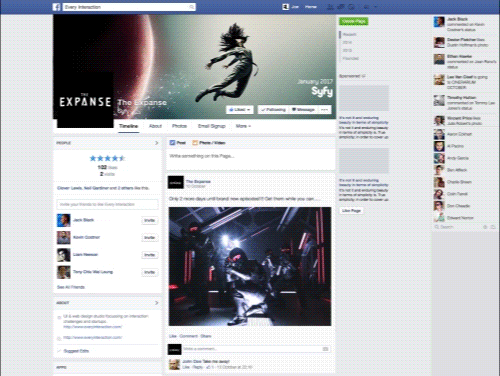Click the green Create Page button
The width and height of the screenshot is (500, 376).
point(353,21)
